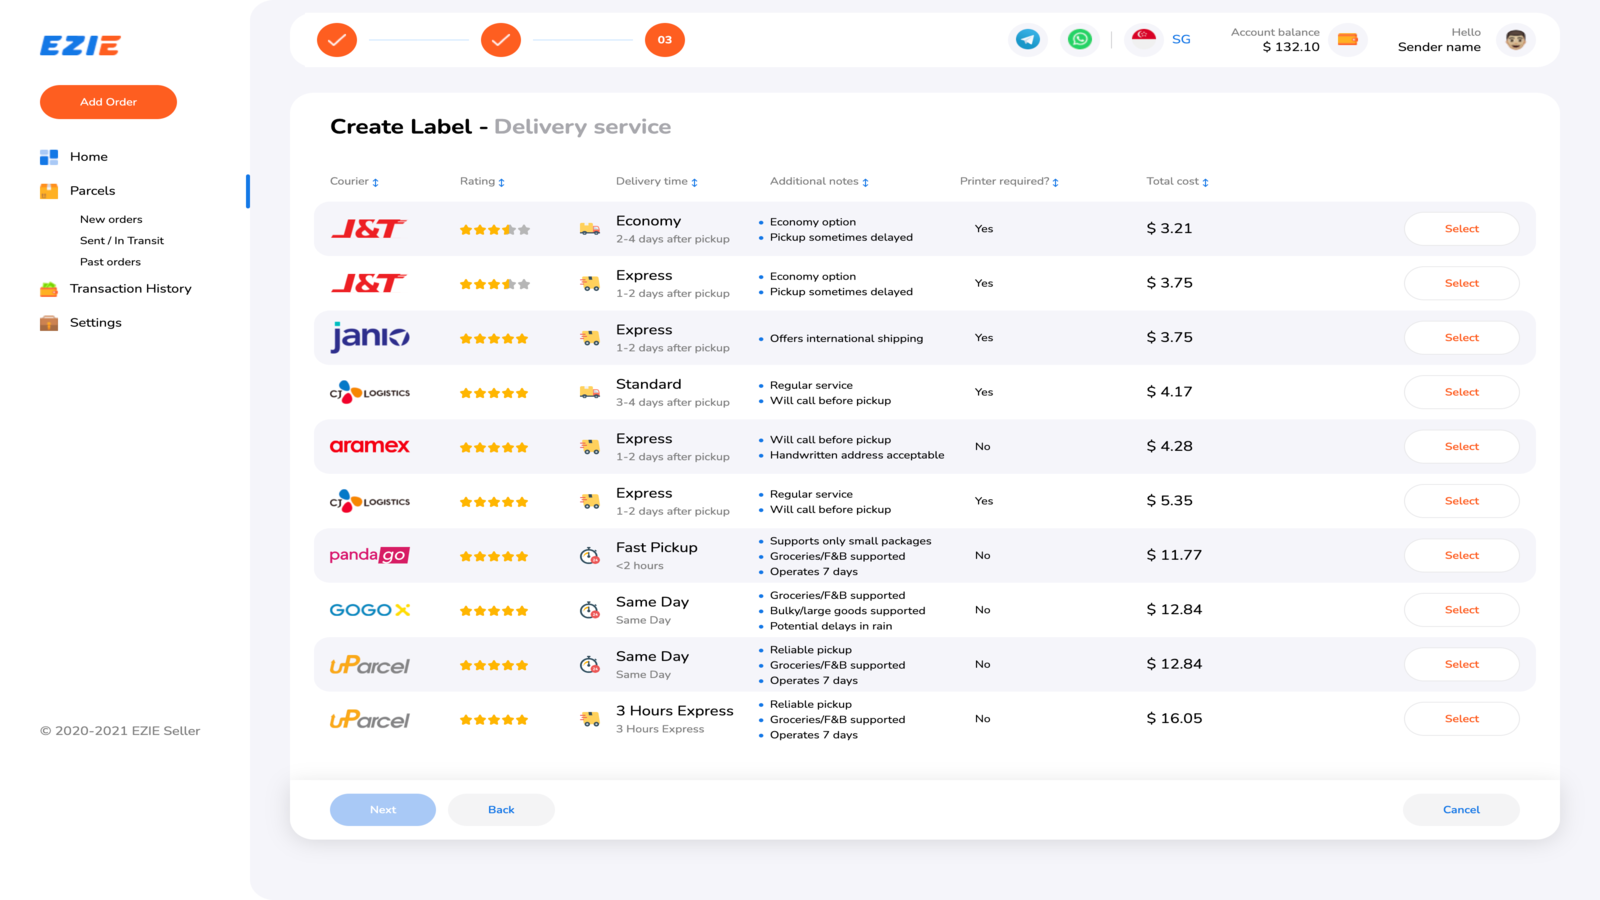This screenshot has width=1600, height=900.
Task: Click the completed first step checkmark
Action: pos(336,40)
